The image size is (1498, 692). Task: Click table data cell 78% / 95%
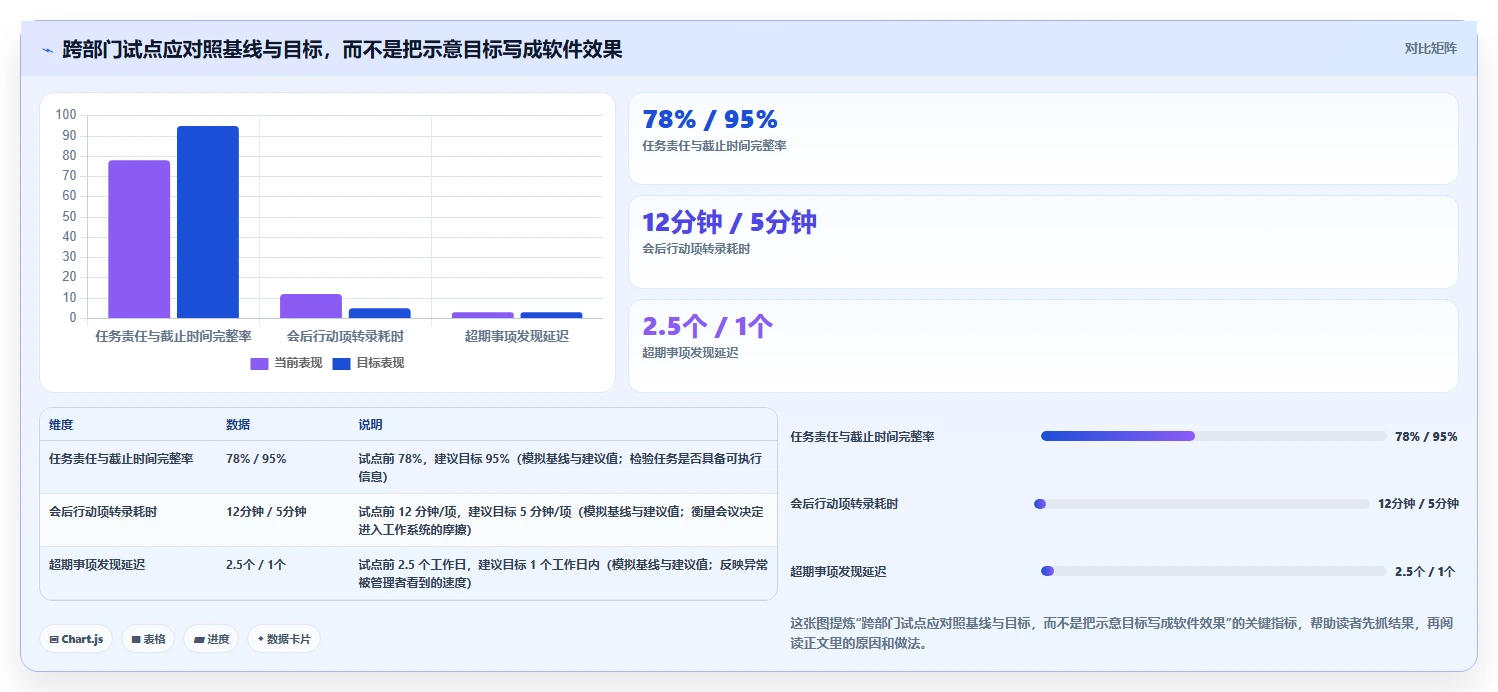pos(256,459)
